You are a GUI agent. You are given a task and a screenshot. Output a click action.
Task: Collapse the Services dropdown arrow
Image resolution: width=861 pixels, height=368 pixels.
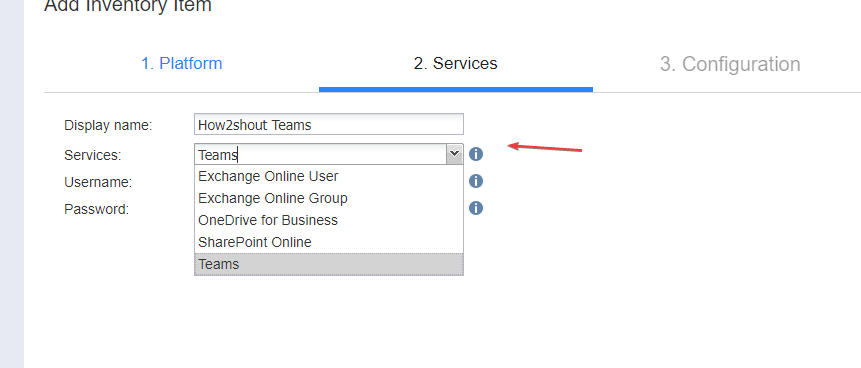click(x=455, y=154)
